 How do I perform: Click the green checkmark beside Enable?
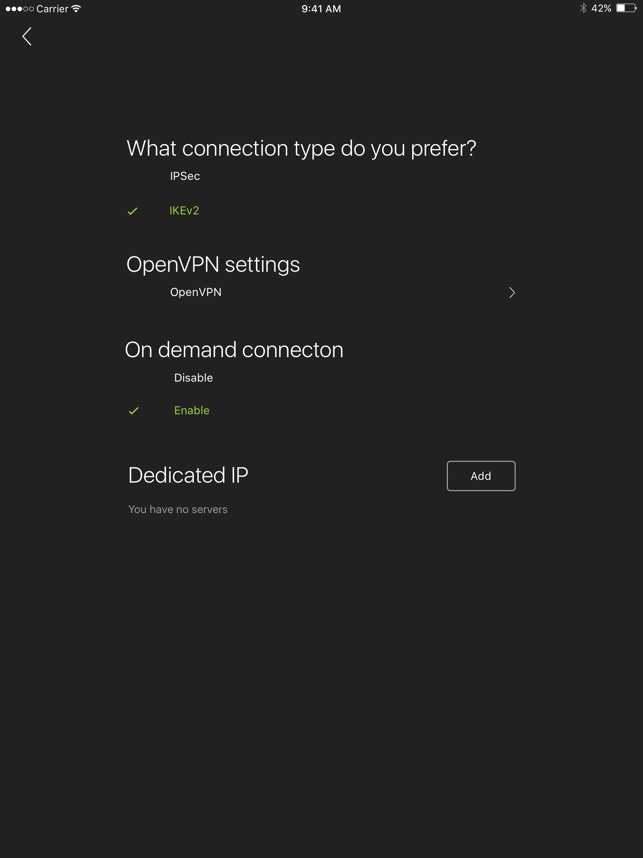coord(133,411)
